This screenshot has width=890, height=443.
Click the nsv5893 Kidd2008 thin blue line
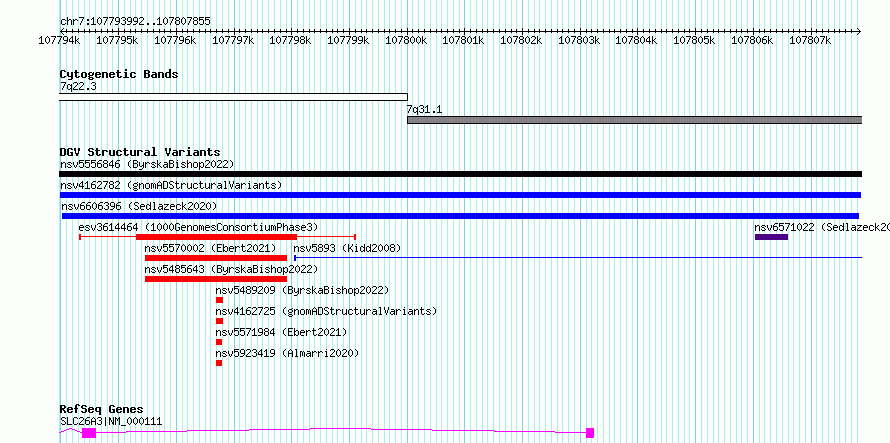[x=578, y=258]
